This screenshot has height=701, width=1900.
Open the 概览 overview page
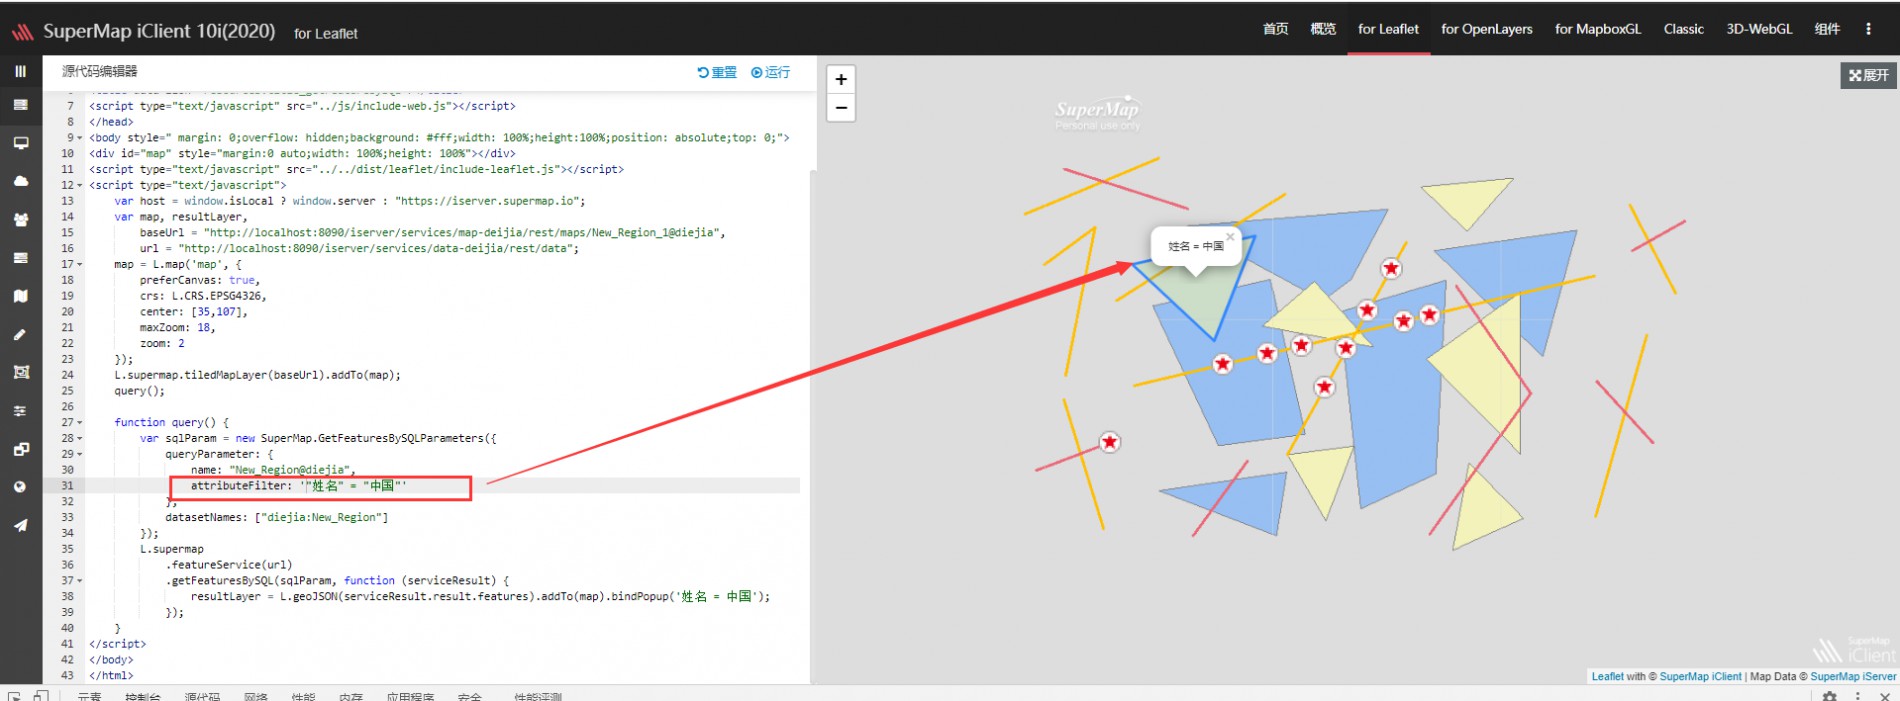point(1323,29)
